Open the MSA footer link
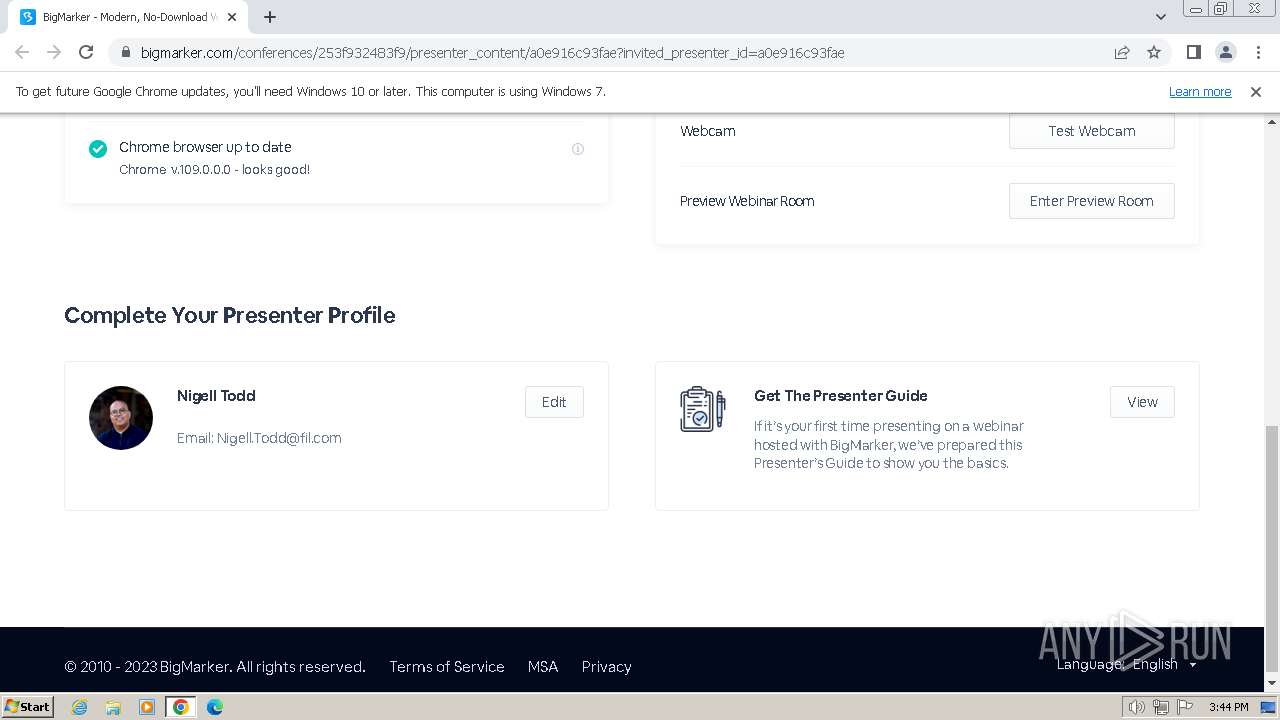The image size is (1280, 720). (543, 667)
